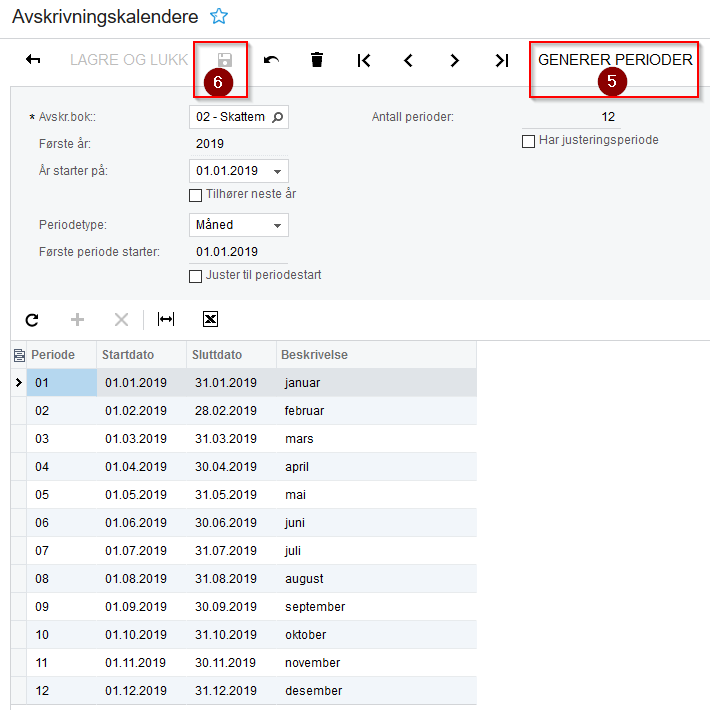Screen dimensions: 710x710
Task: Click end date 28.02.2019
Action: [231, 411]
